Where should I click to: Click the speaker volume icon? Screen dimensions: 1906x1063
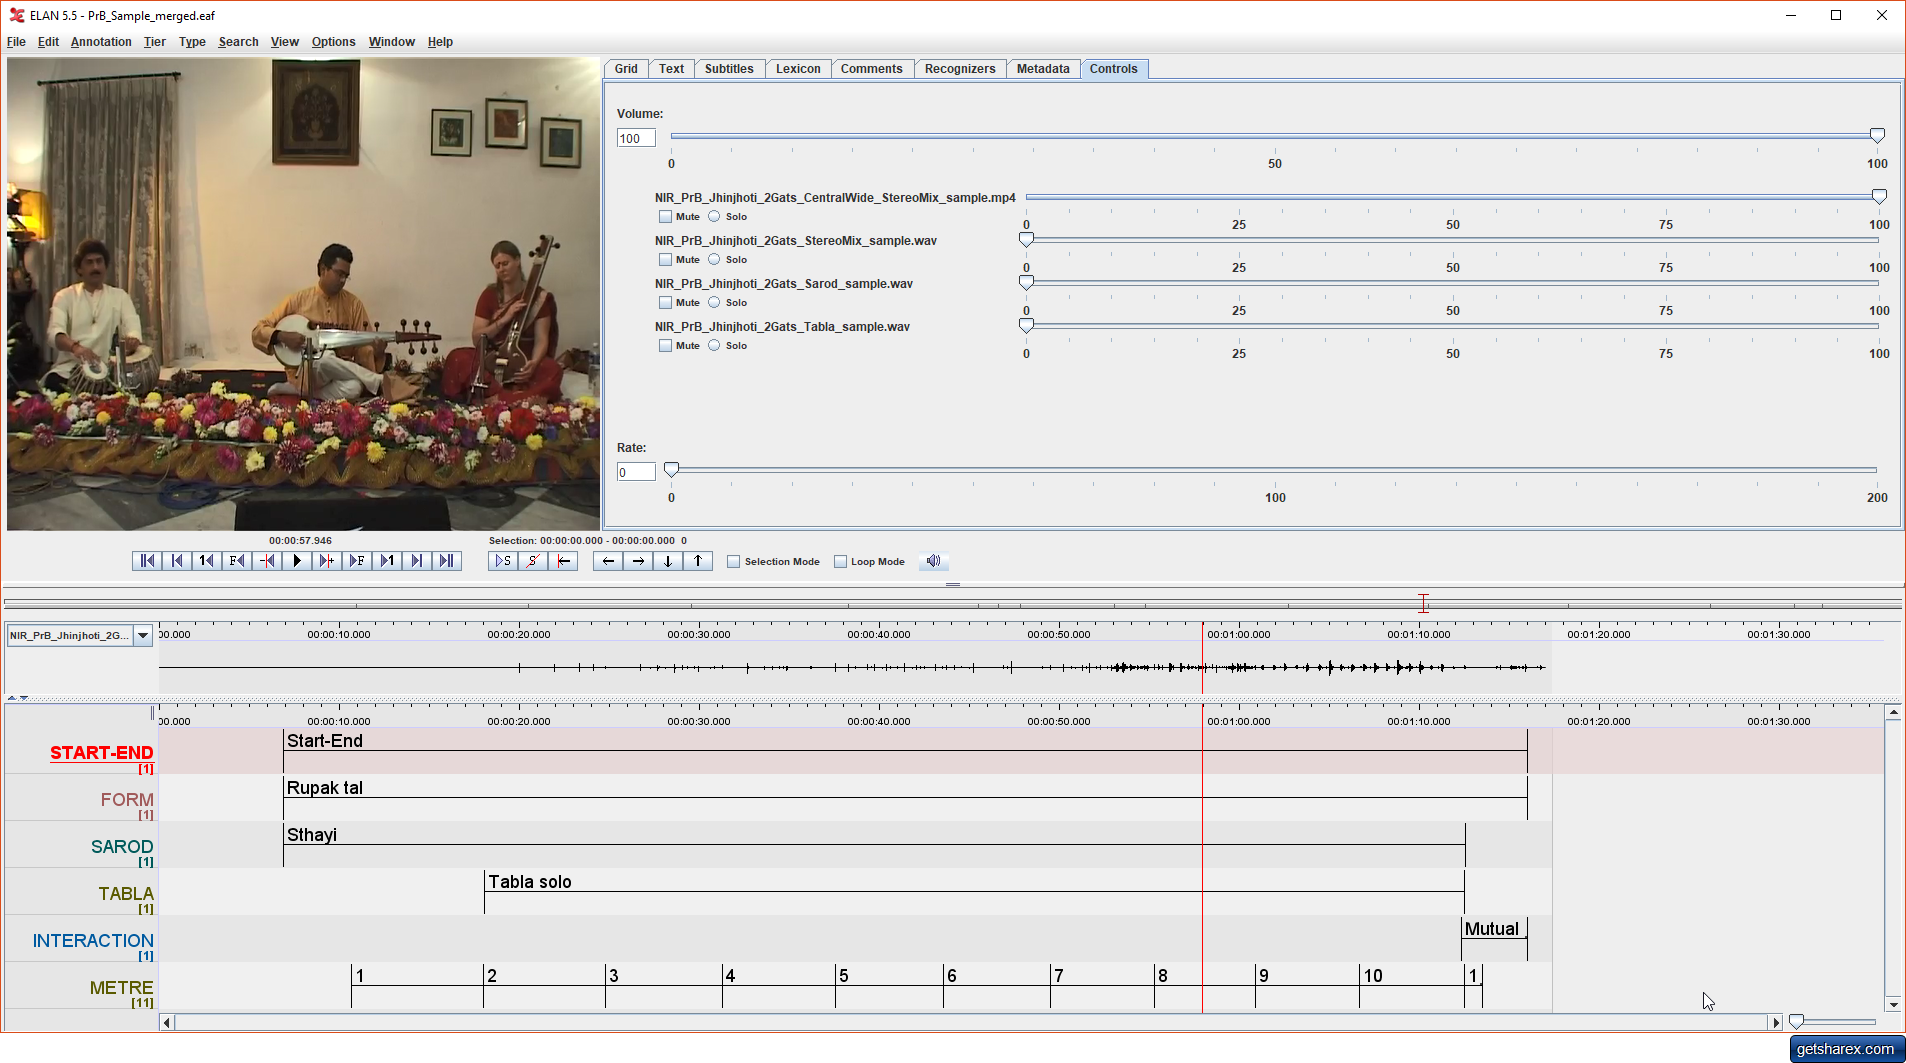933,561
